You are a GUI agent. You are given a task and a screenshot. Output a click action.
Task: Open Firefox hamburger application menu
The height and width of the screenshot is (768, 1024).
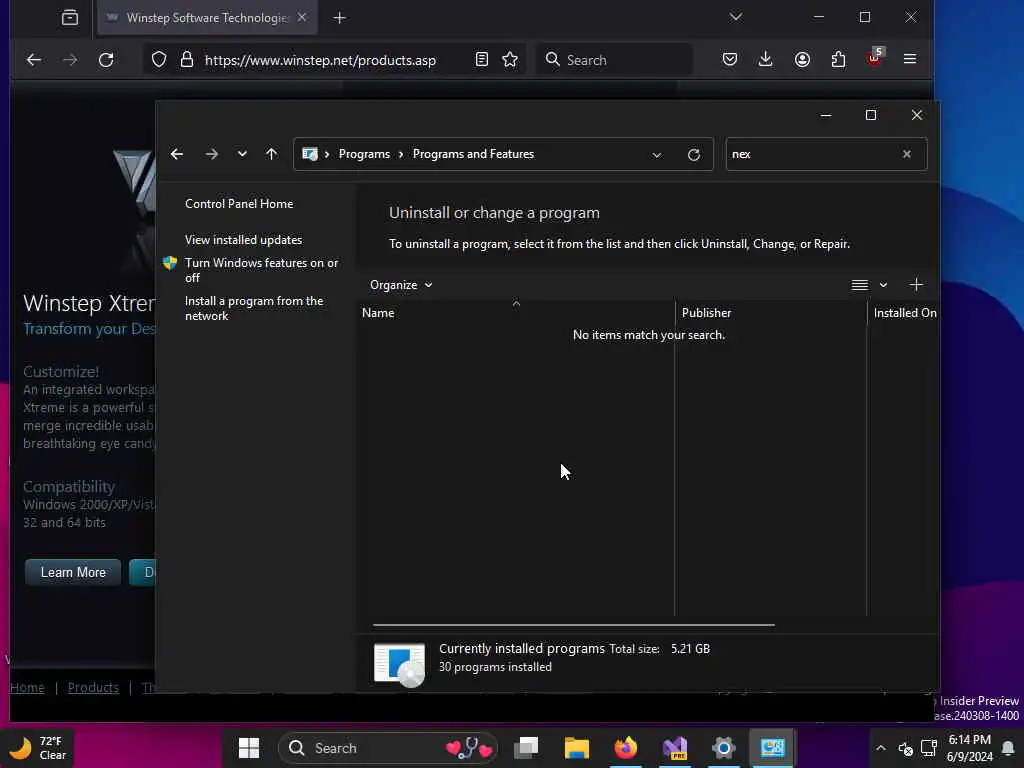click(910, 59)
